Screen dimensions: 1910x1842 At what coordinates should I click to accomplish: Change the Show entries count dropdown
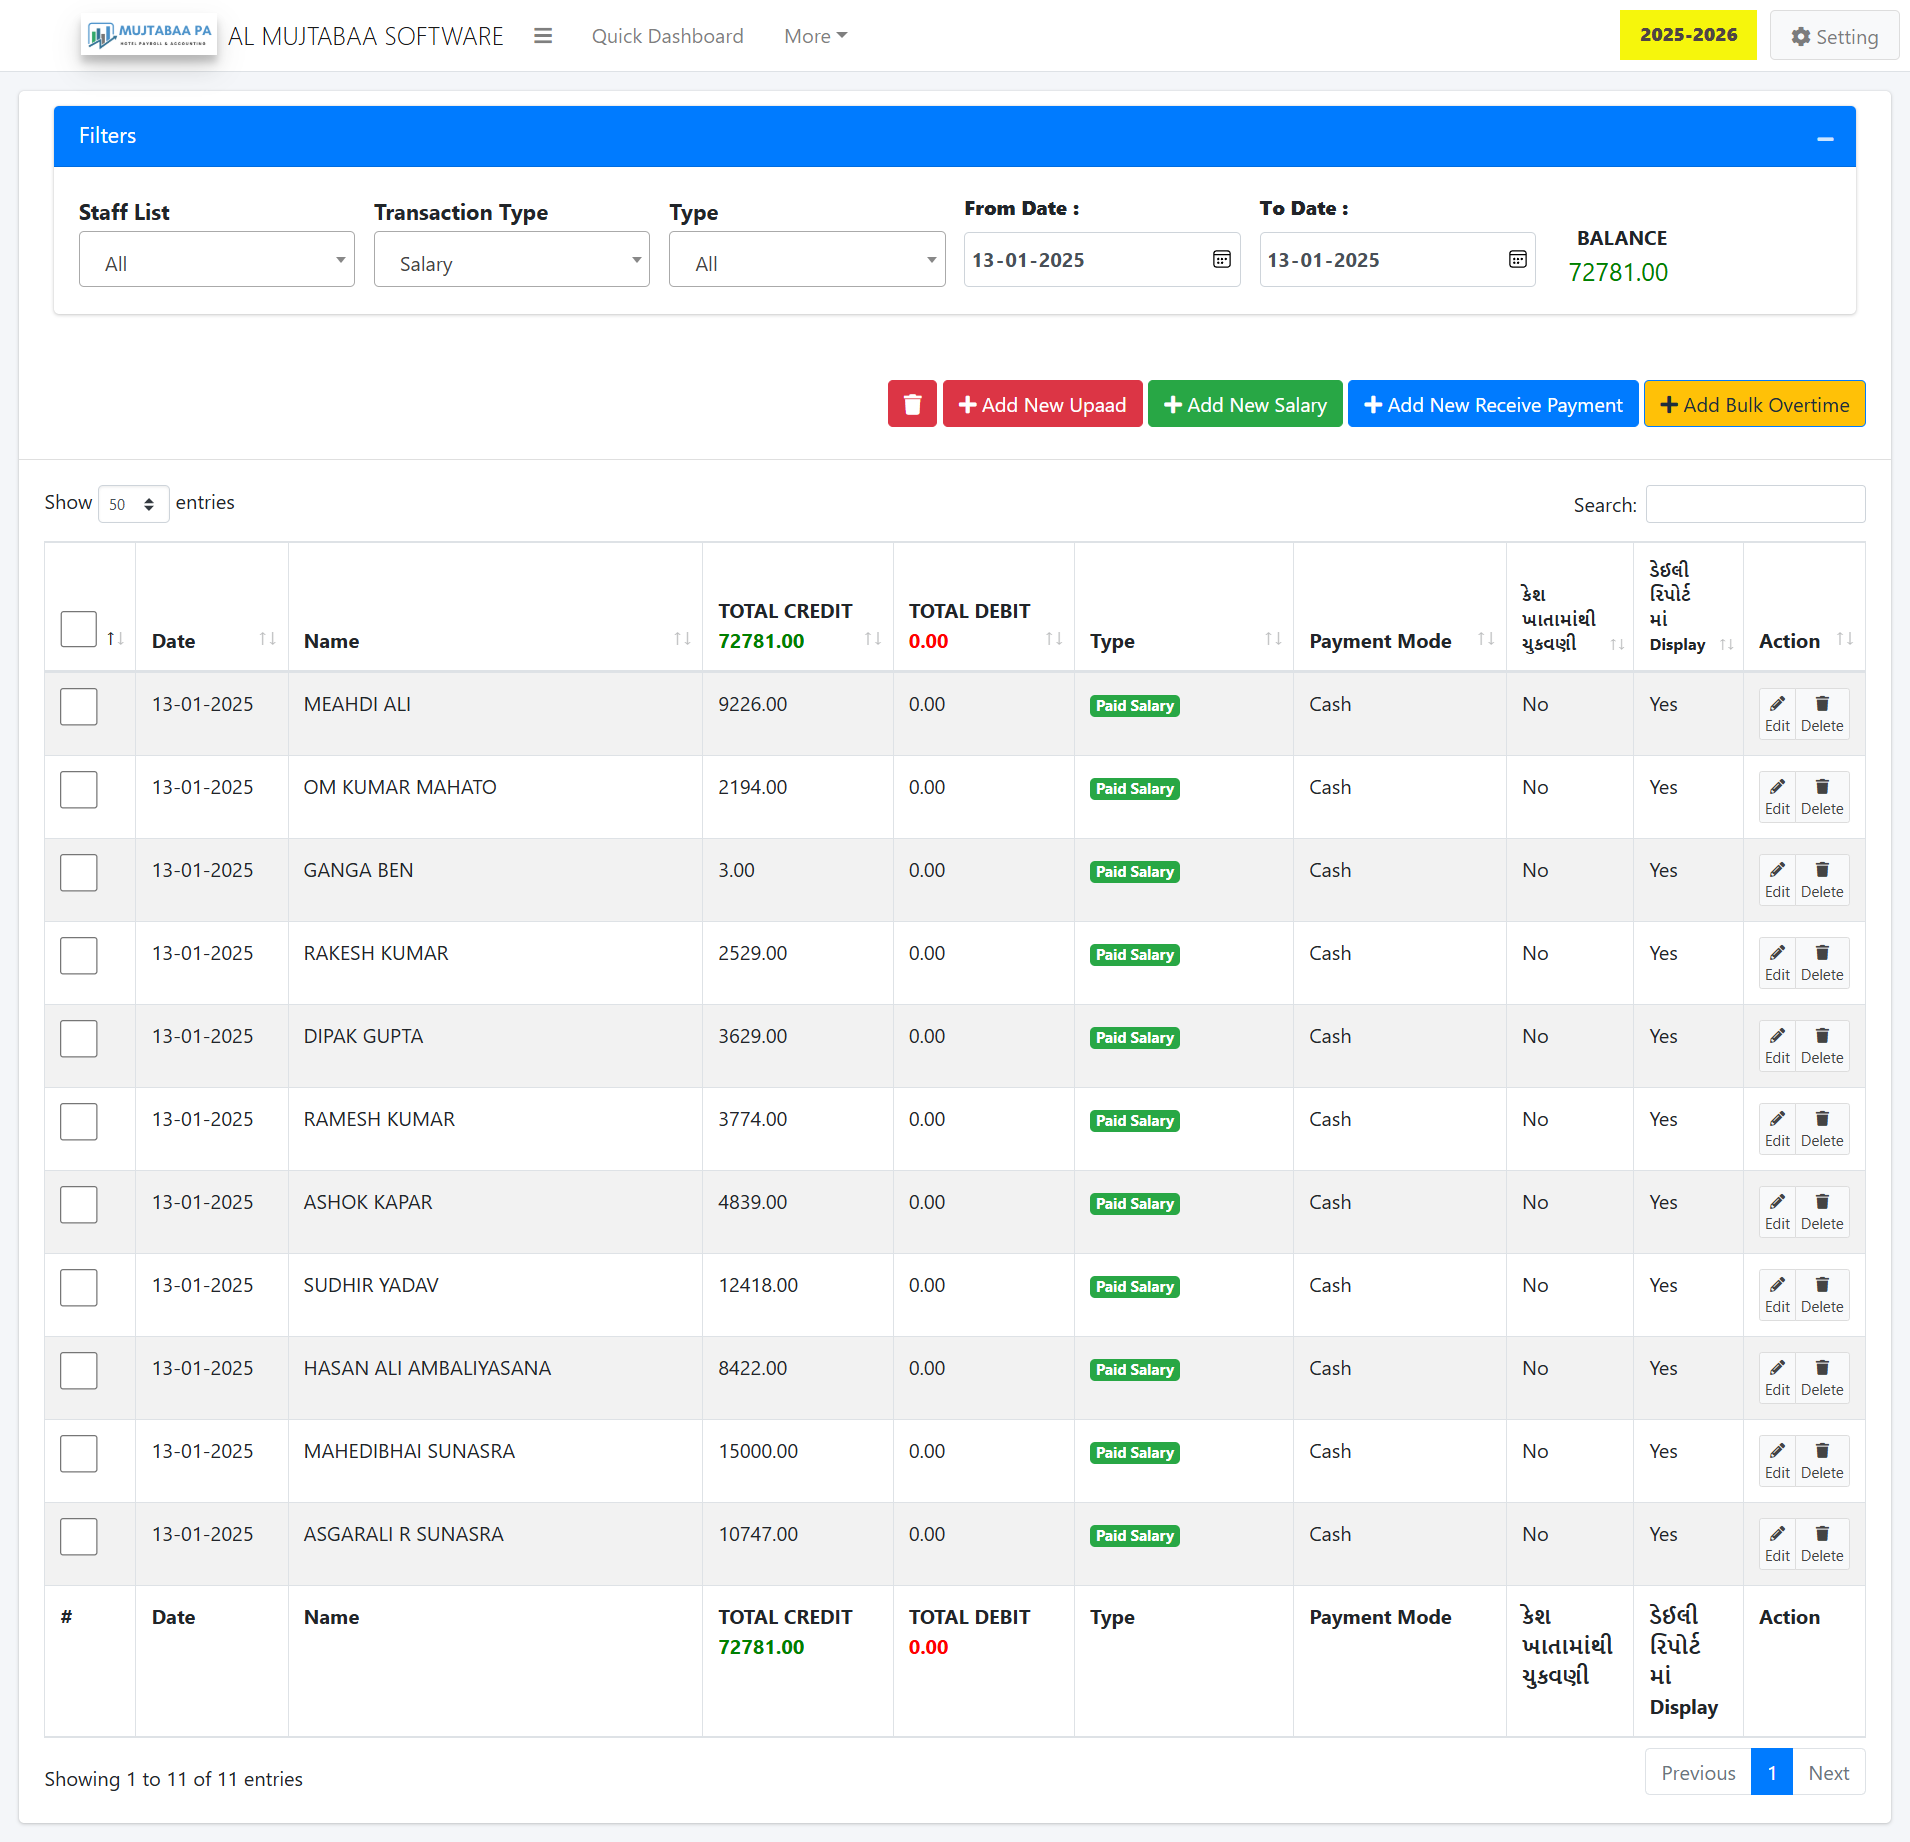click(132, 504)
